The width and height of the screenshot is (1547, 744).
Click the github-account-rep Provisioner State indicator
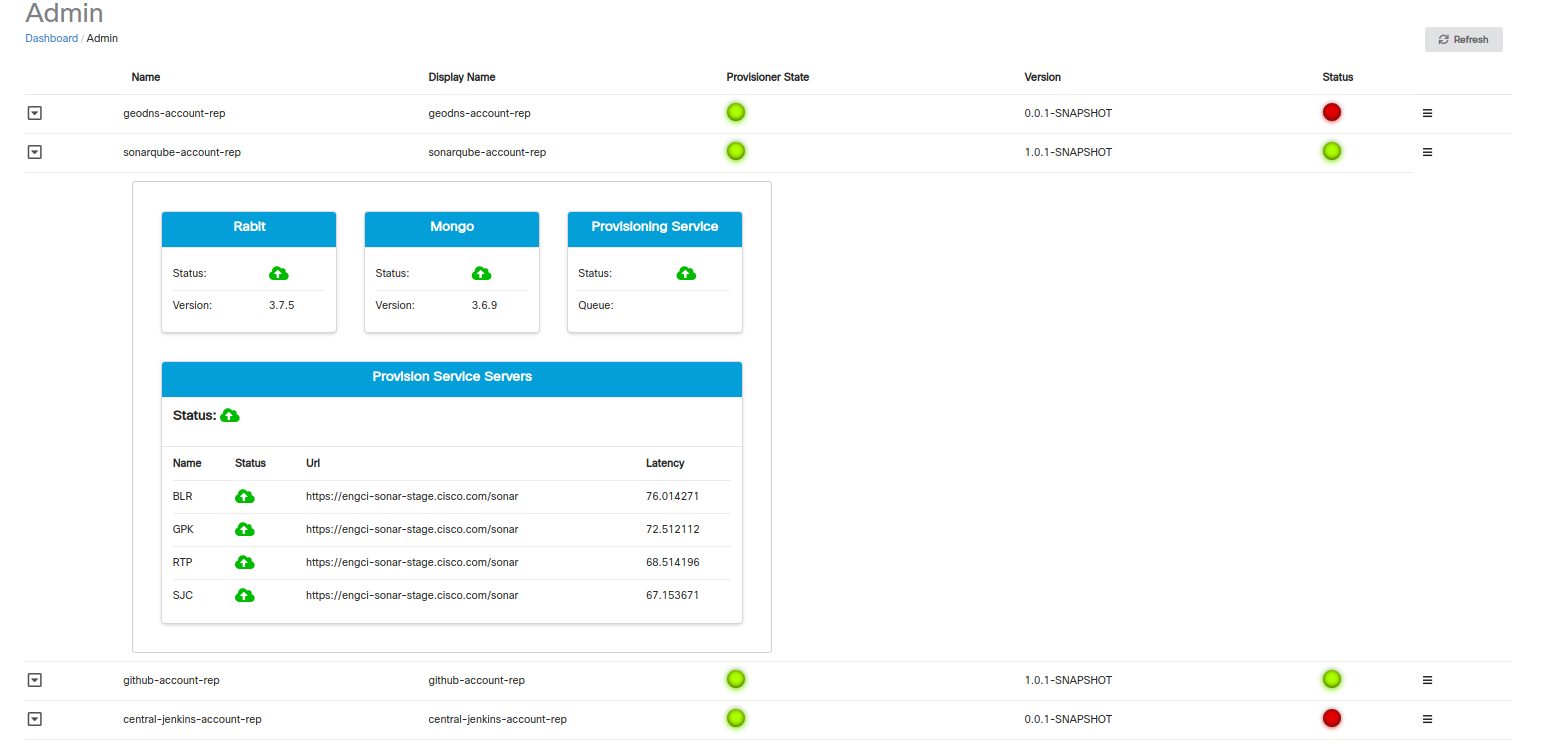click(x=736, y=679)
